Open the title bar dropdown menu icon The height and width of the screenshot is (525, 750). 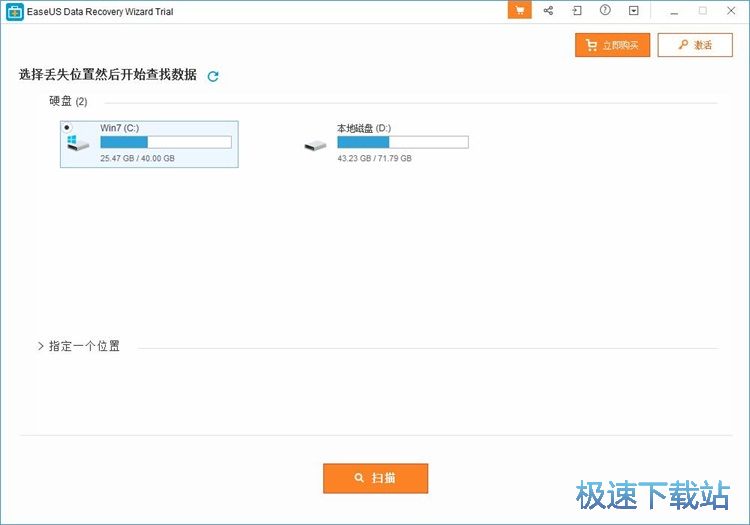(634, 11)
